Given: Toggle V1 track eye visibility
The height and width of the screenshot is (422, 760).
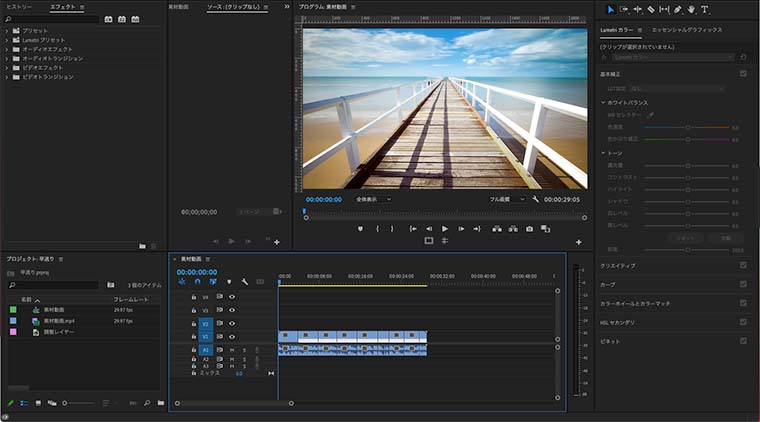Looking at the screenshot, I should [232, 337].
